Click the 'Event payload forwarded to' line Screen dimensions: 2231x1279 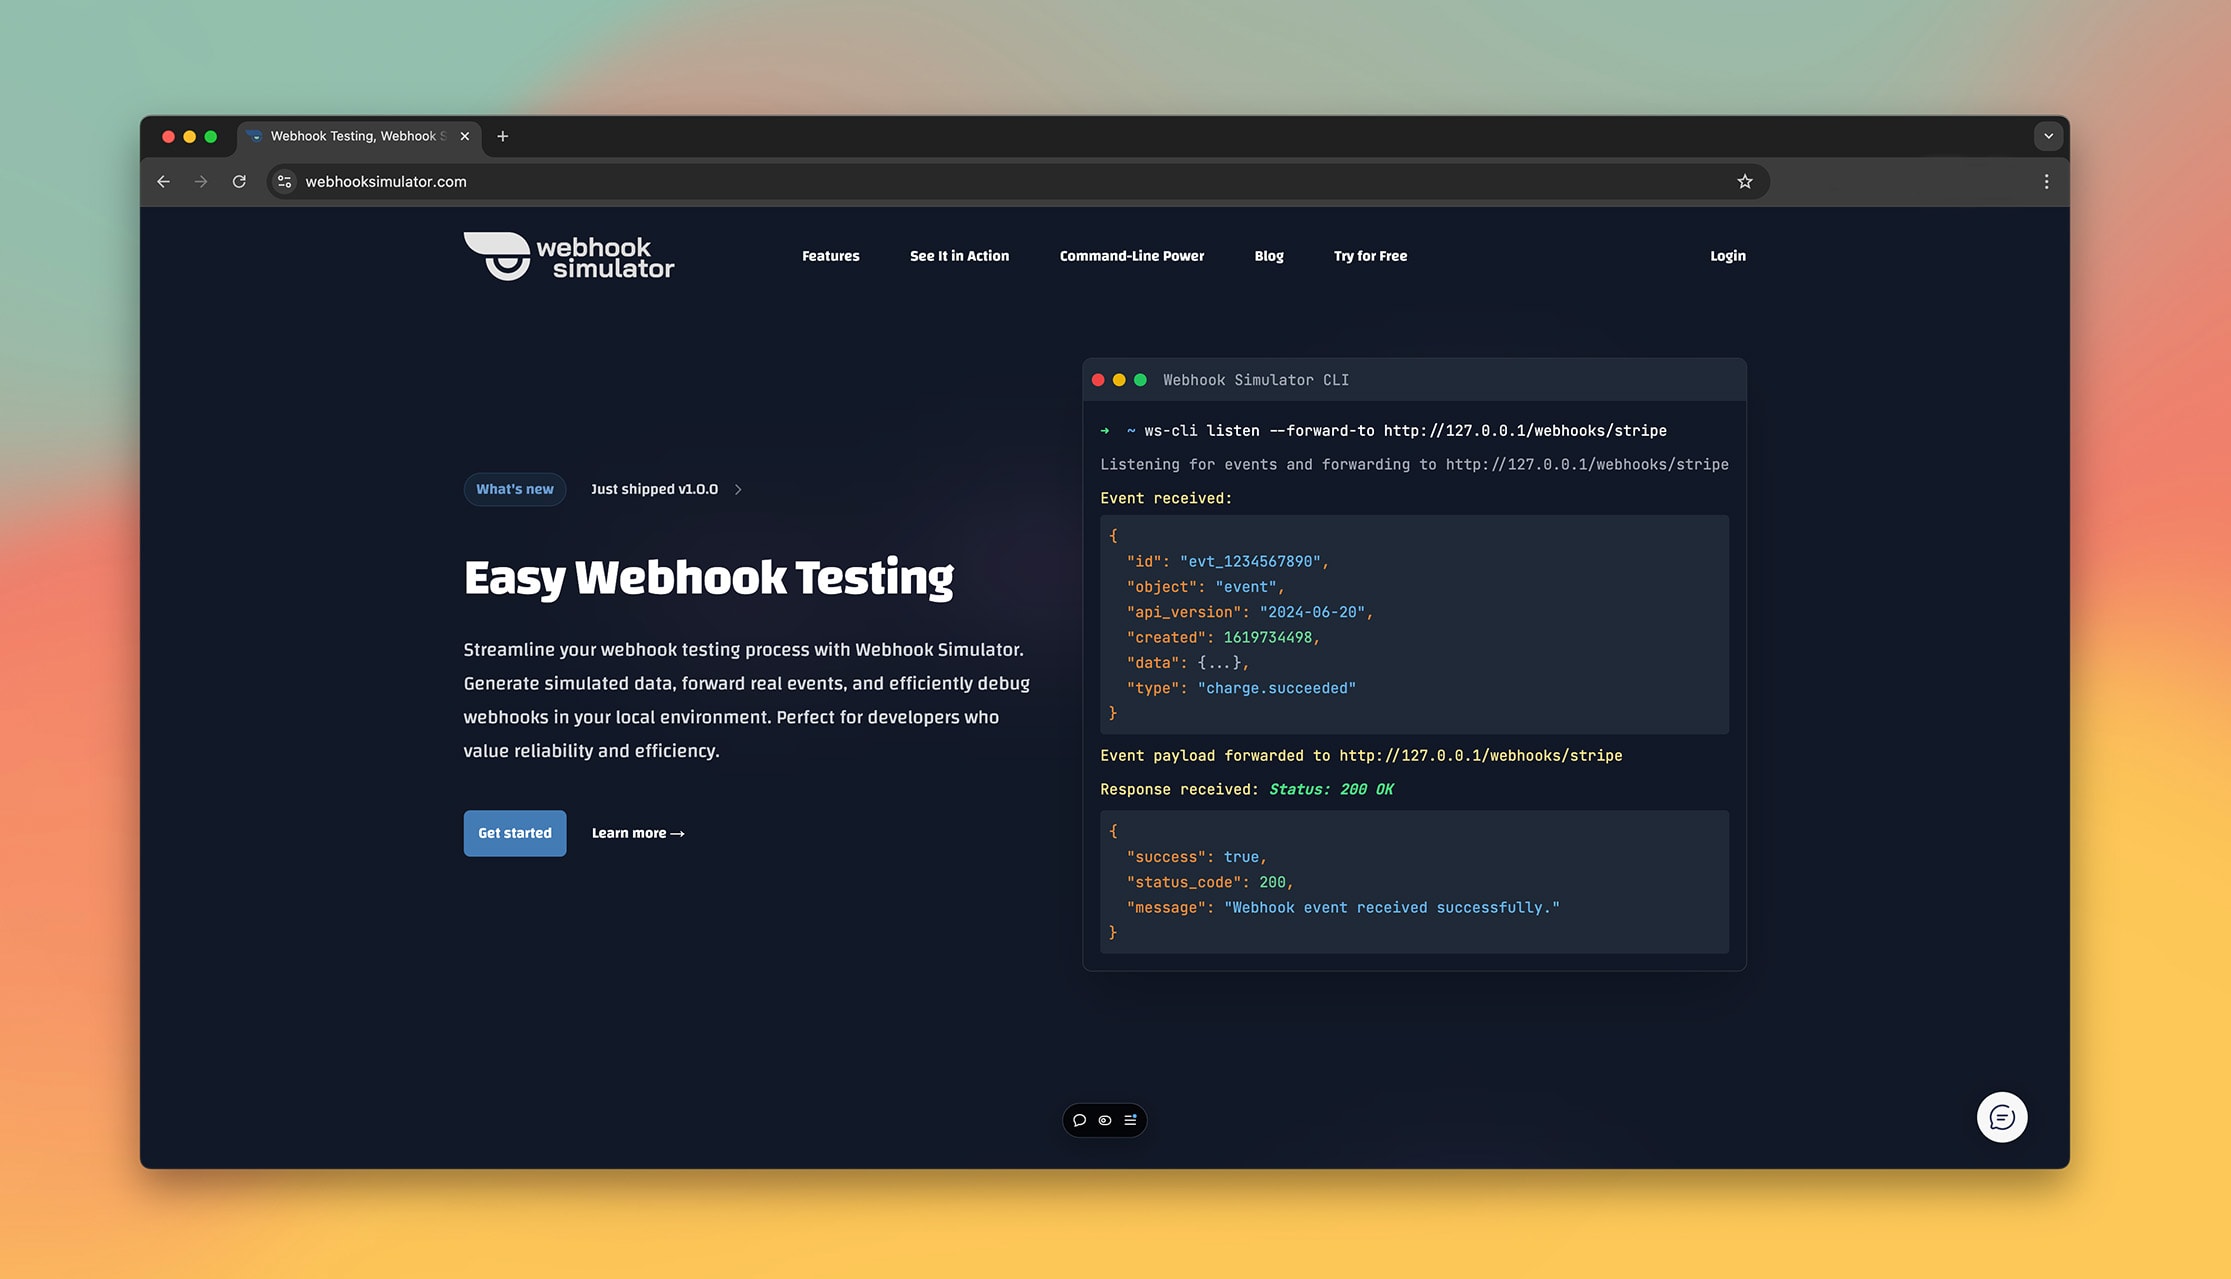coord(1361,756)
